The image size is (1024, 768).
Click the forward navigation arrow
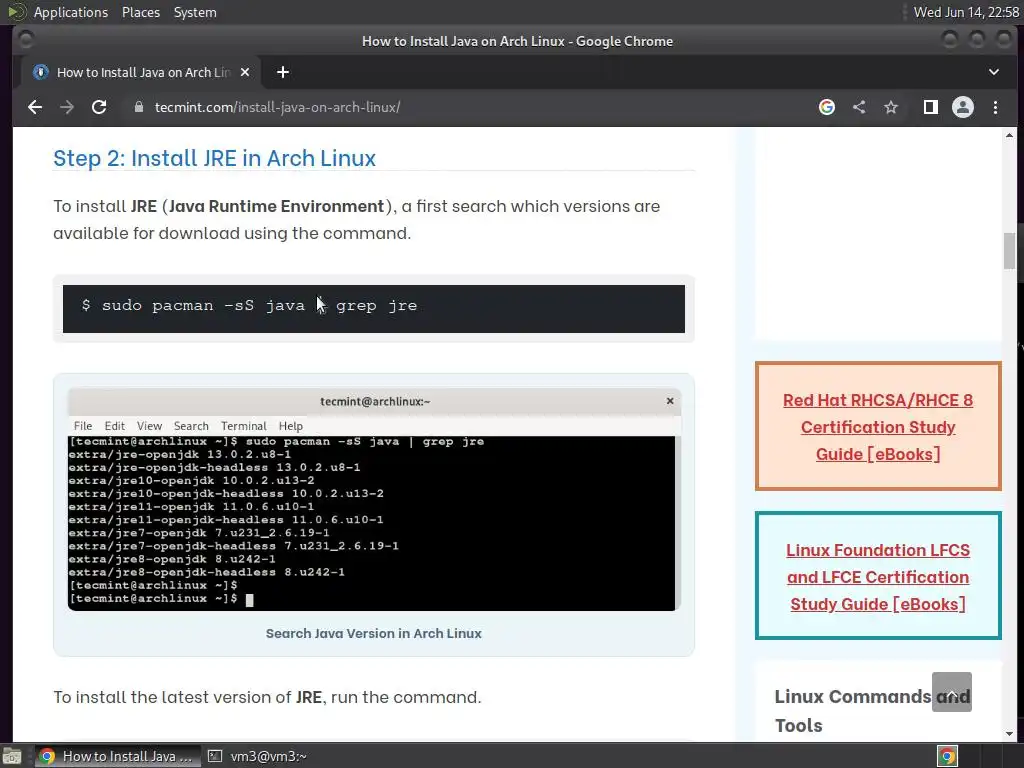(67, 107)
